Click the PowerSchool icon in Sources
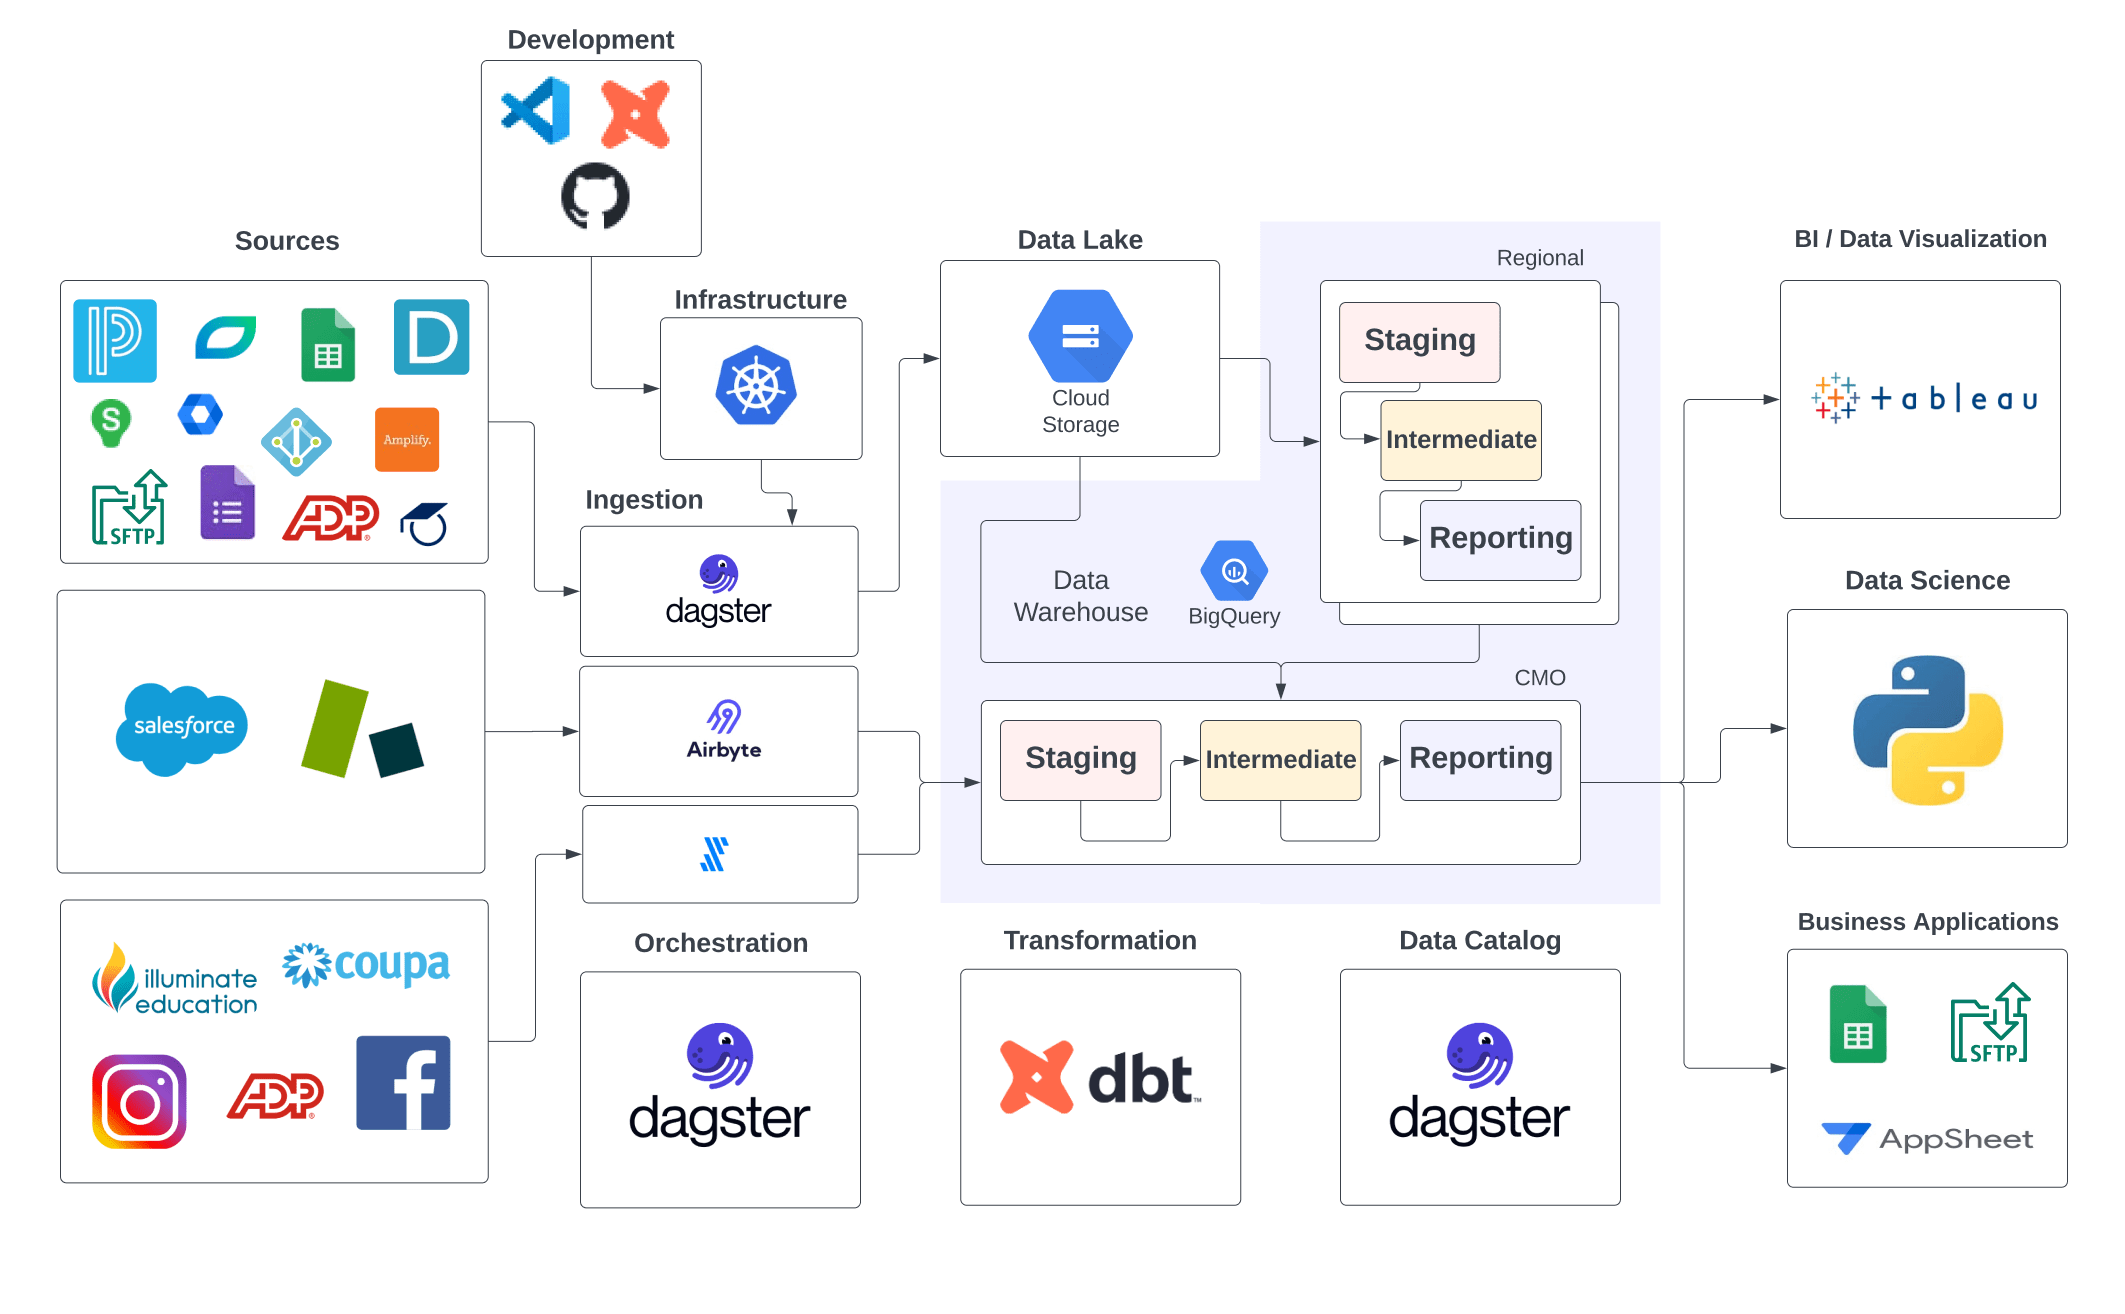 [x=115, y=340]
